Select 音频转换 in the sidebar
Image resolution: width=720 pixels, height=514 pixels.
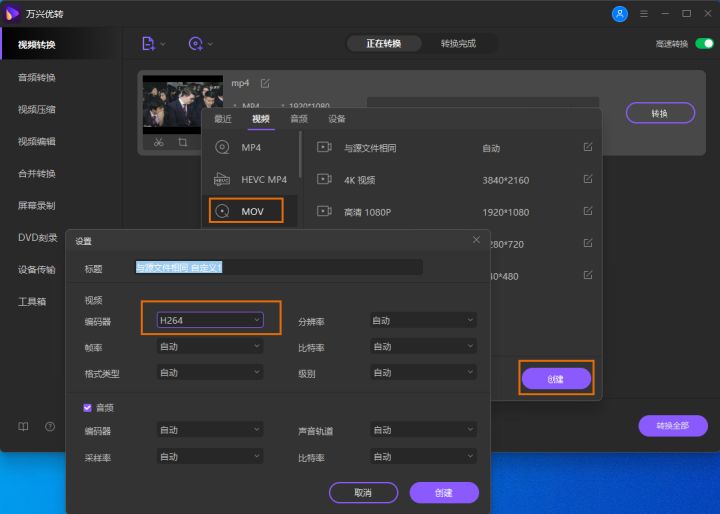point(37,77)
